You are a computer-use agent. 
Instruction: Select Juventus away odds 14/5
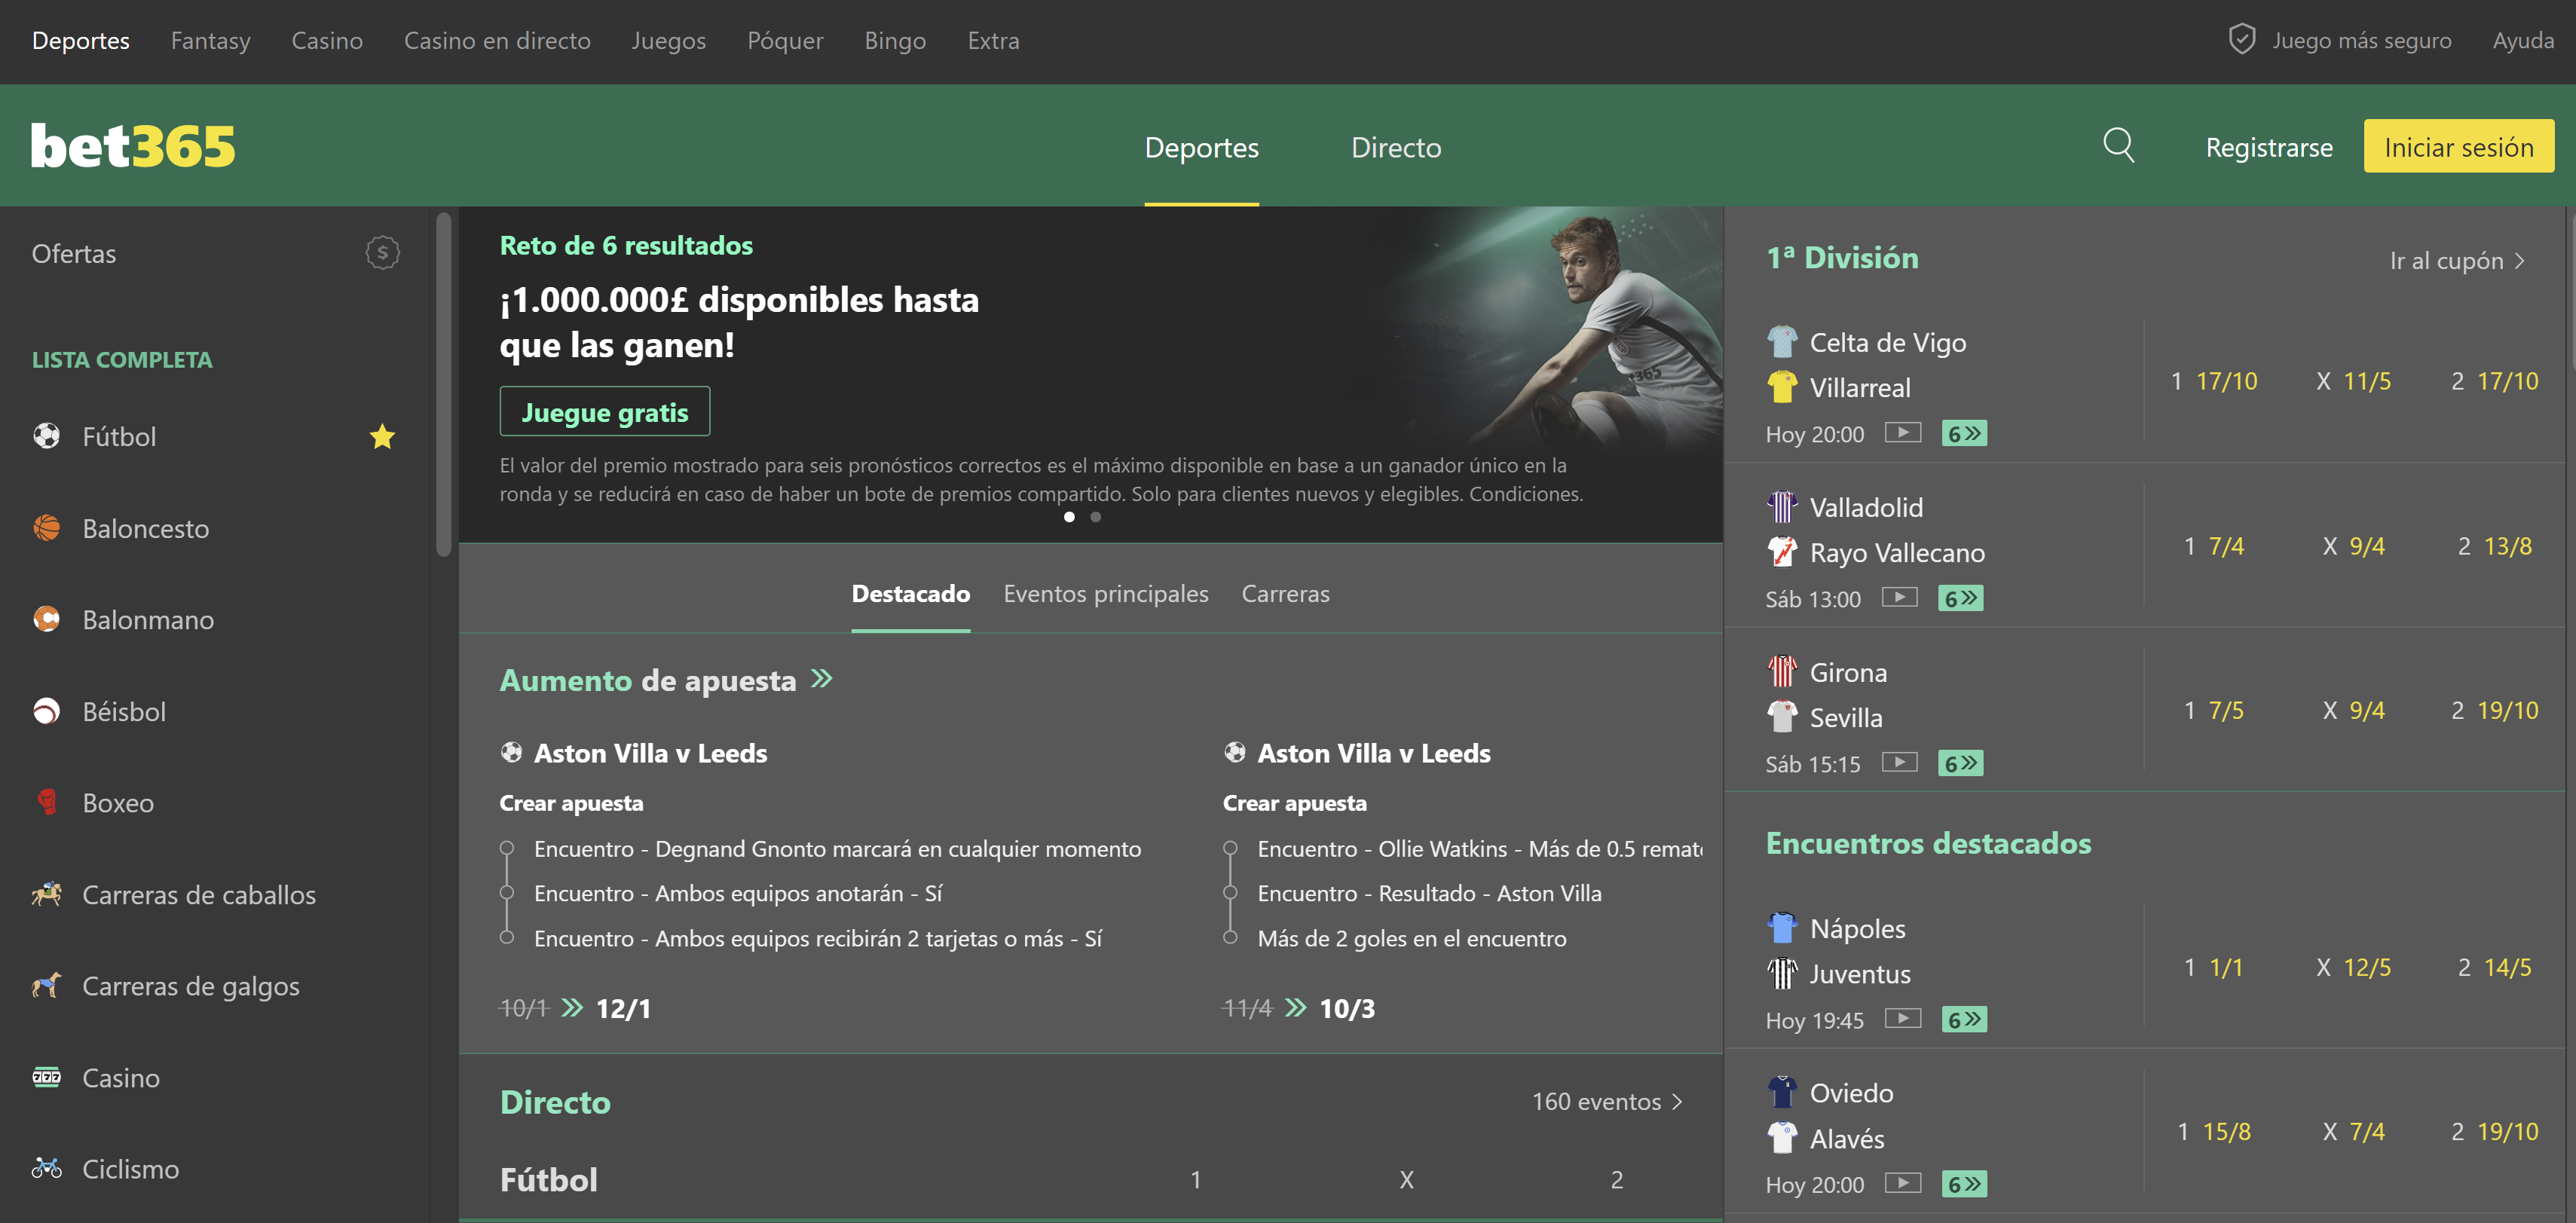coord(2494,967)
